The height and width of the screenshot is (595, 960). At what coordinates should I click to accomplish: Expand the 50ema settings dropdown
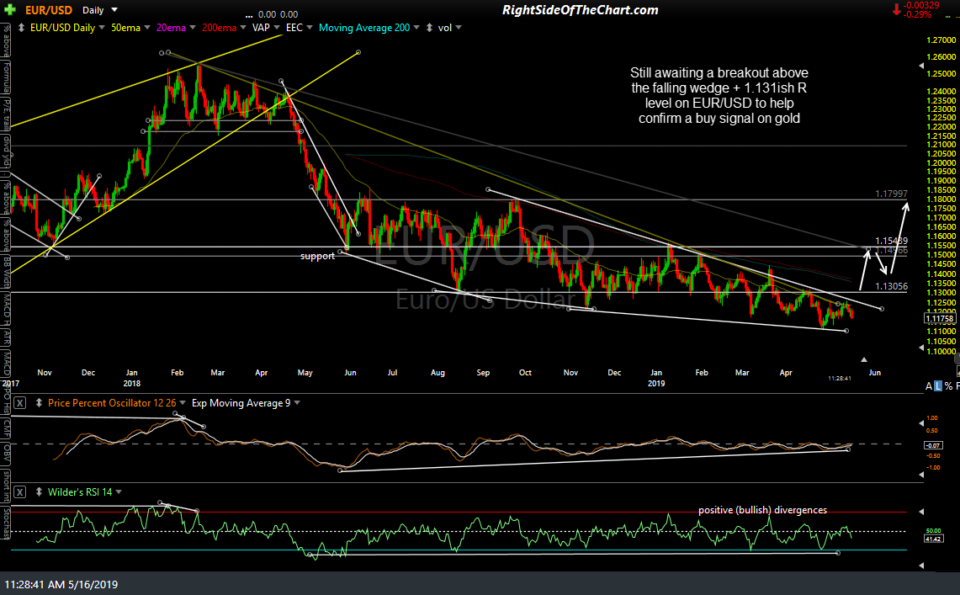tap(147, 27)
